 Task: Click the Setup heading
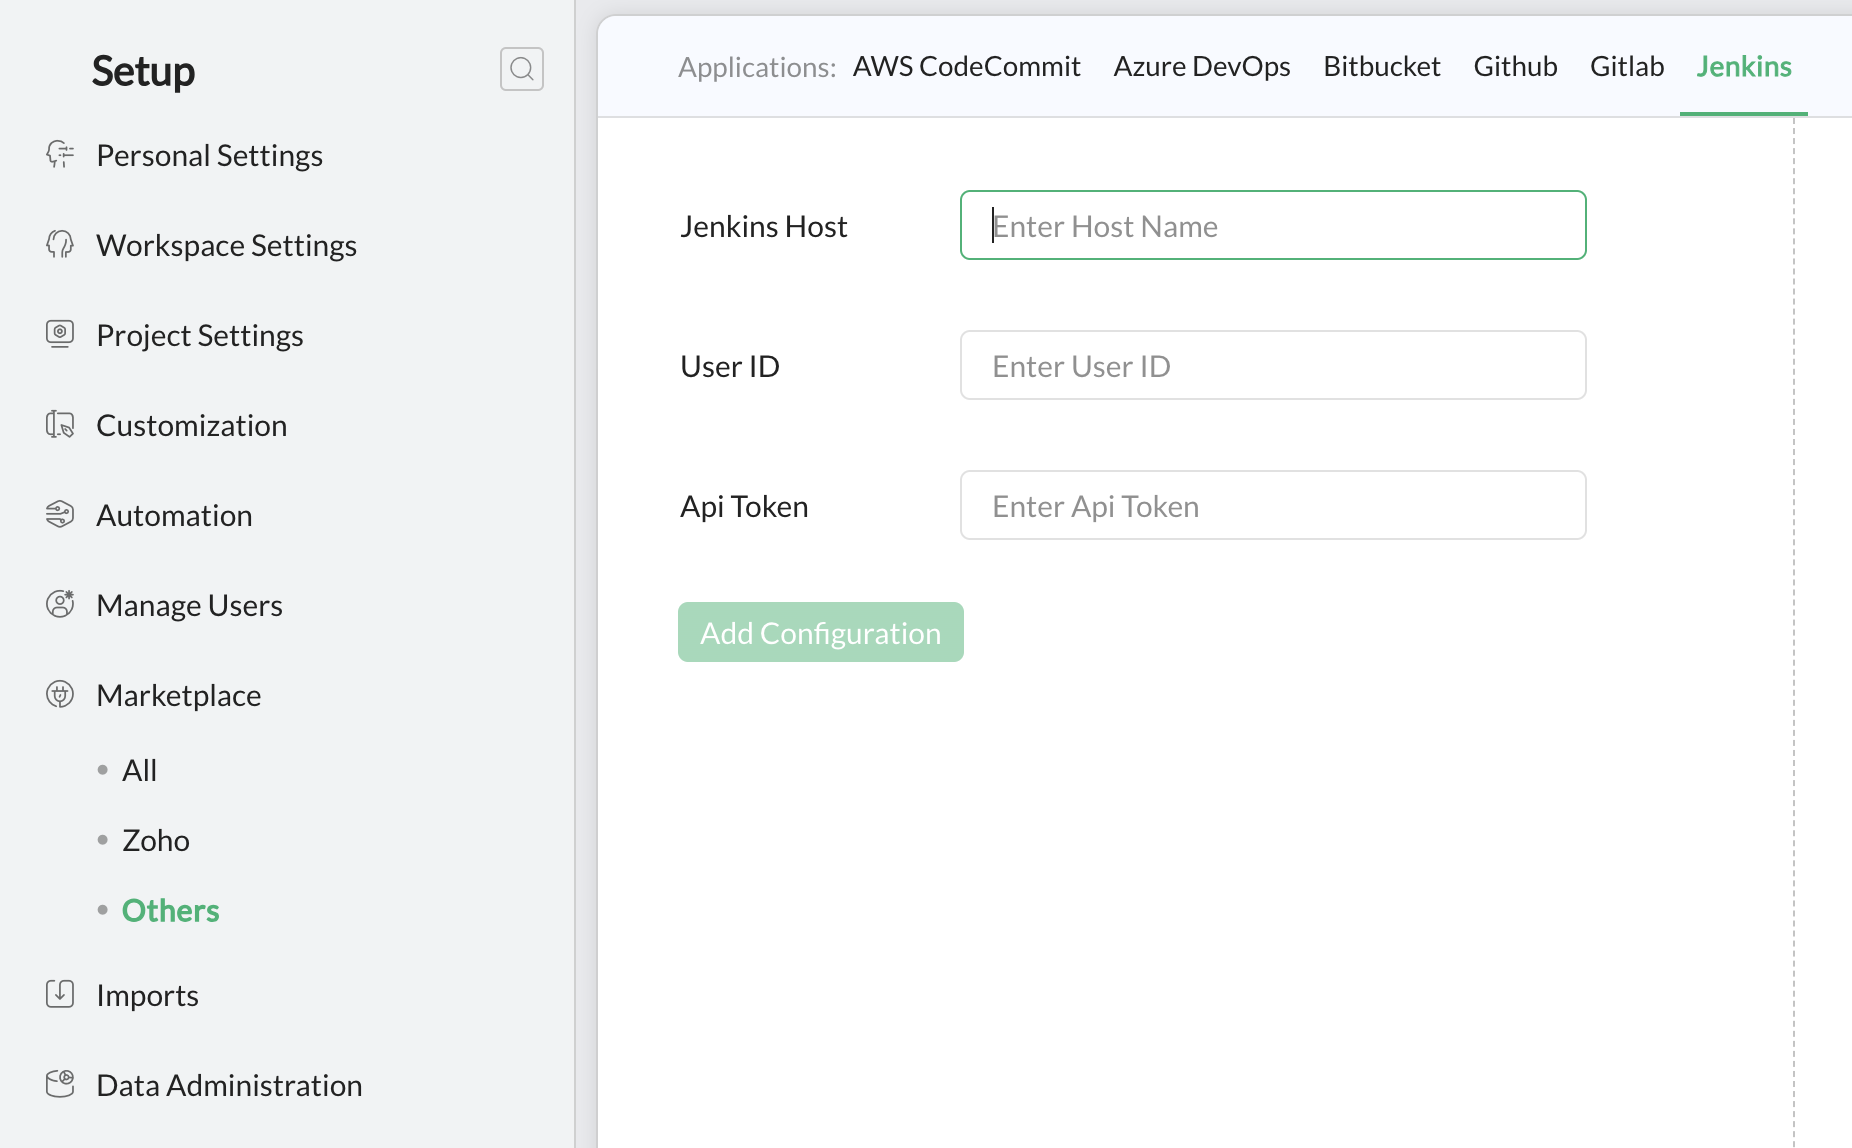pos(143,71)
